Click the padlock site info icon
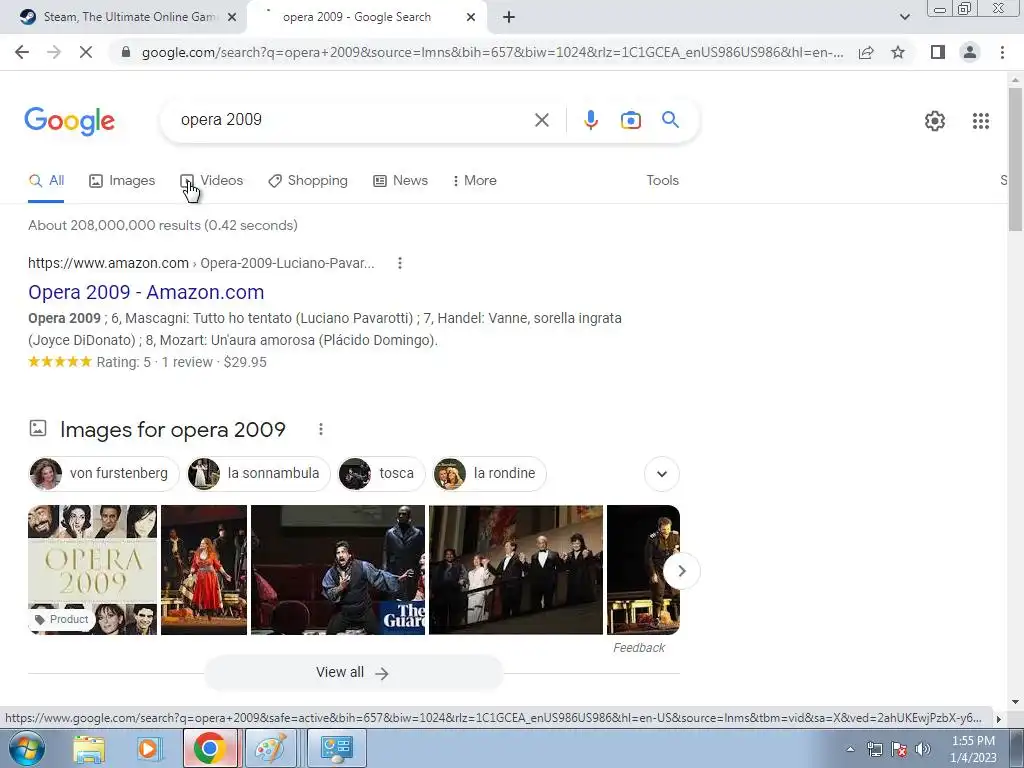Viewport: 1024px width, 768px height. (x=126, y=52)
